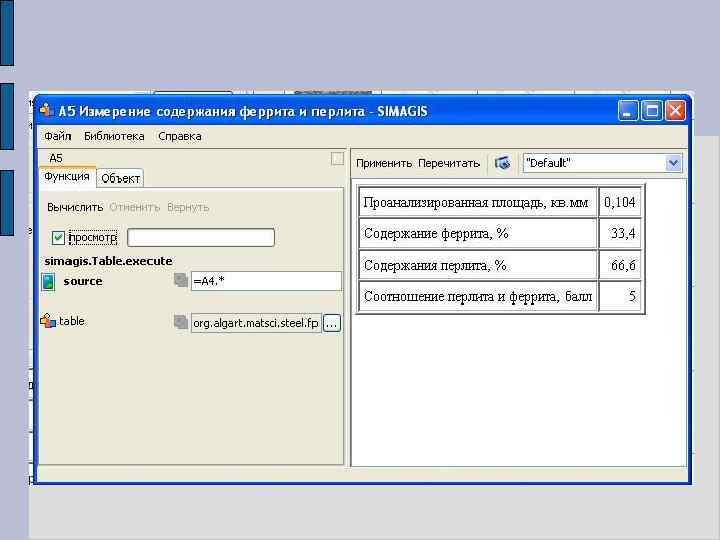Minimize the SIMAGIS window
This screenshot has width=720, height=540.
pos(627,111)
